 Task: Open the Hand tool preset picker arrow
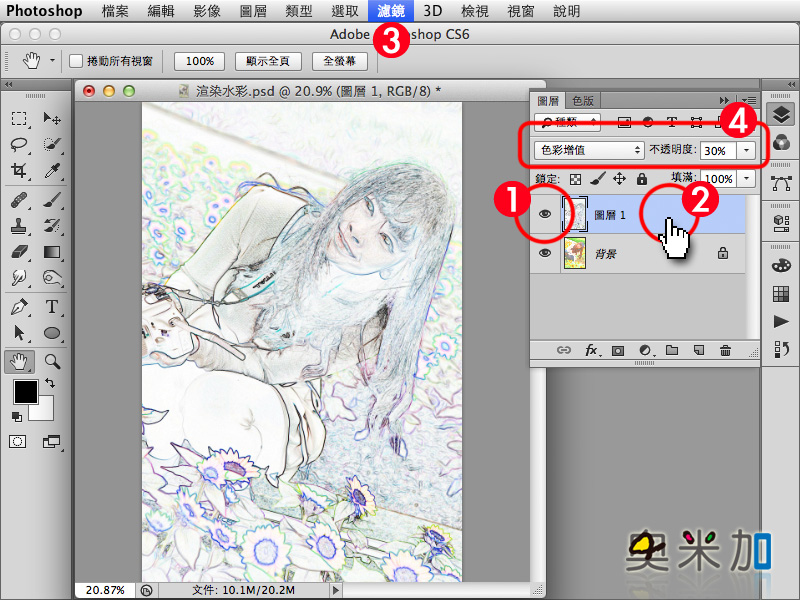click(x=52, y=61)
